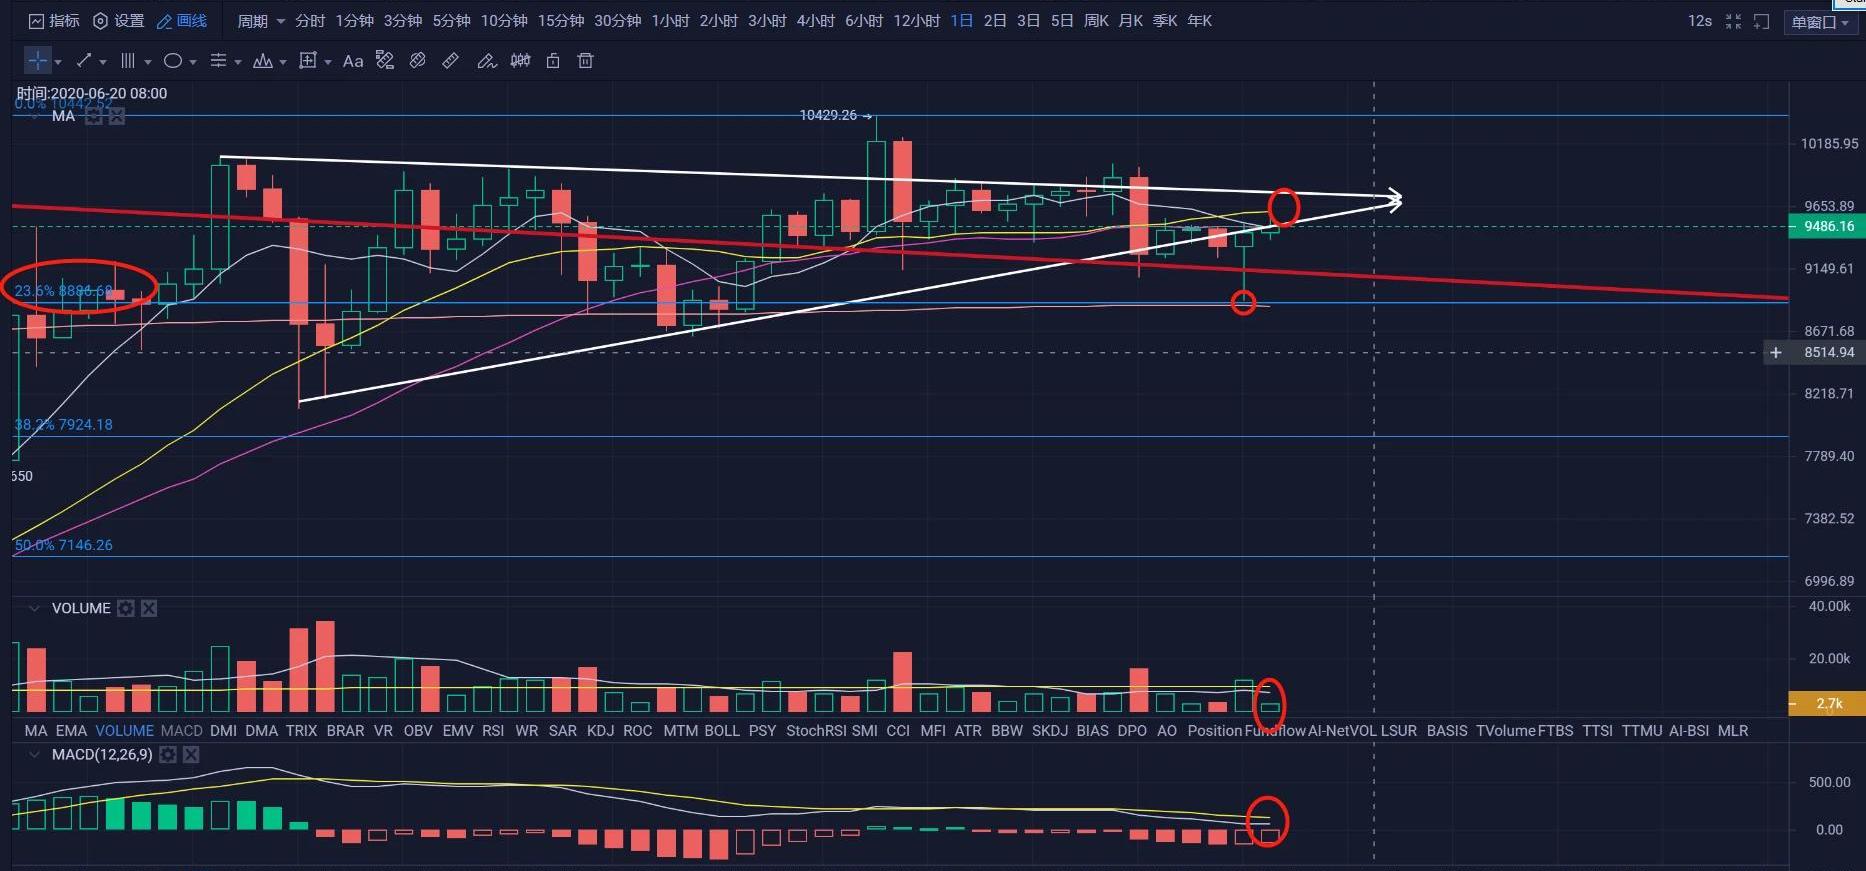Image resolution: width=1866 pixels, height=871 pixels.
Task: Click the 9486.16 current price label
Action: (x=1827, y=226)
